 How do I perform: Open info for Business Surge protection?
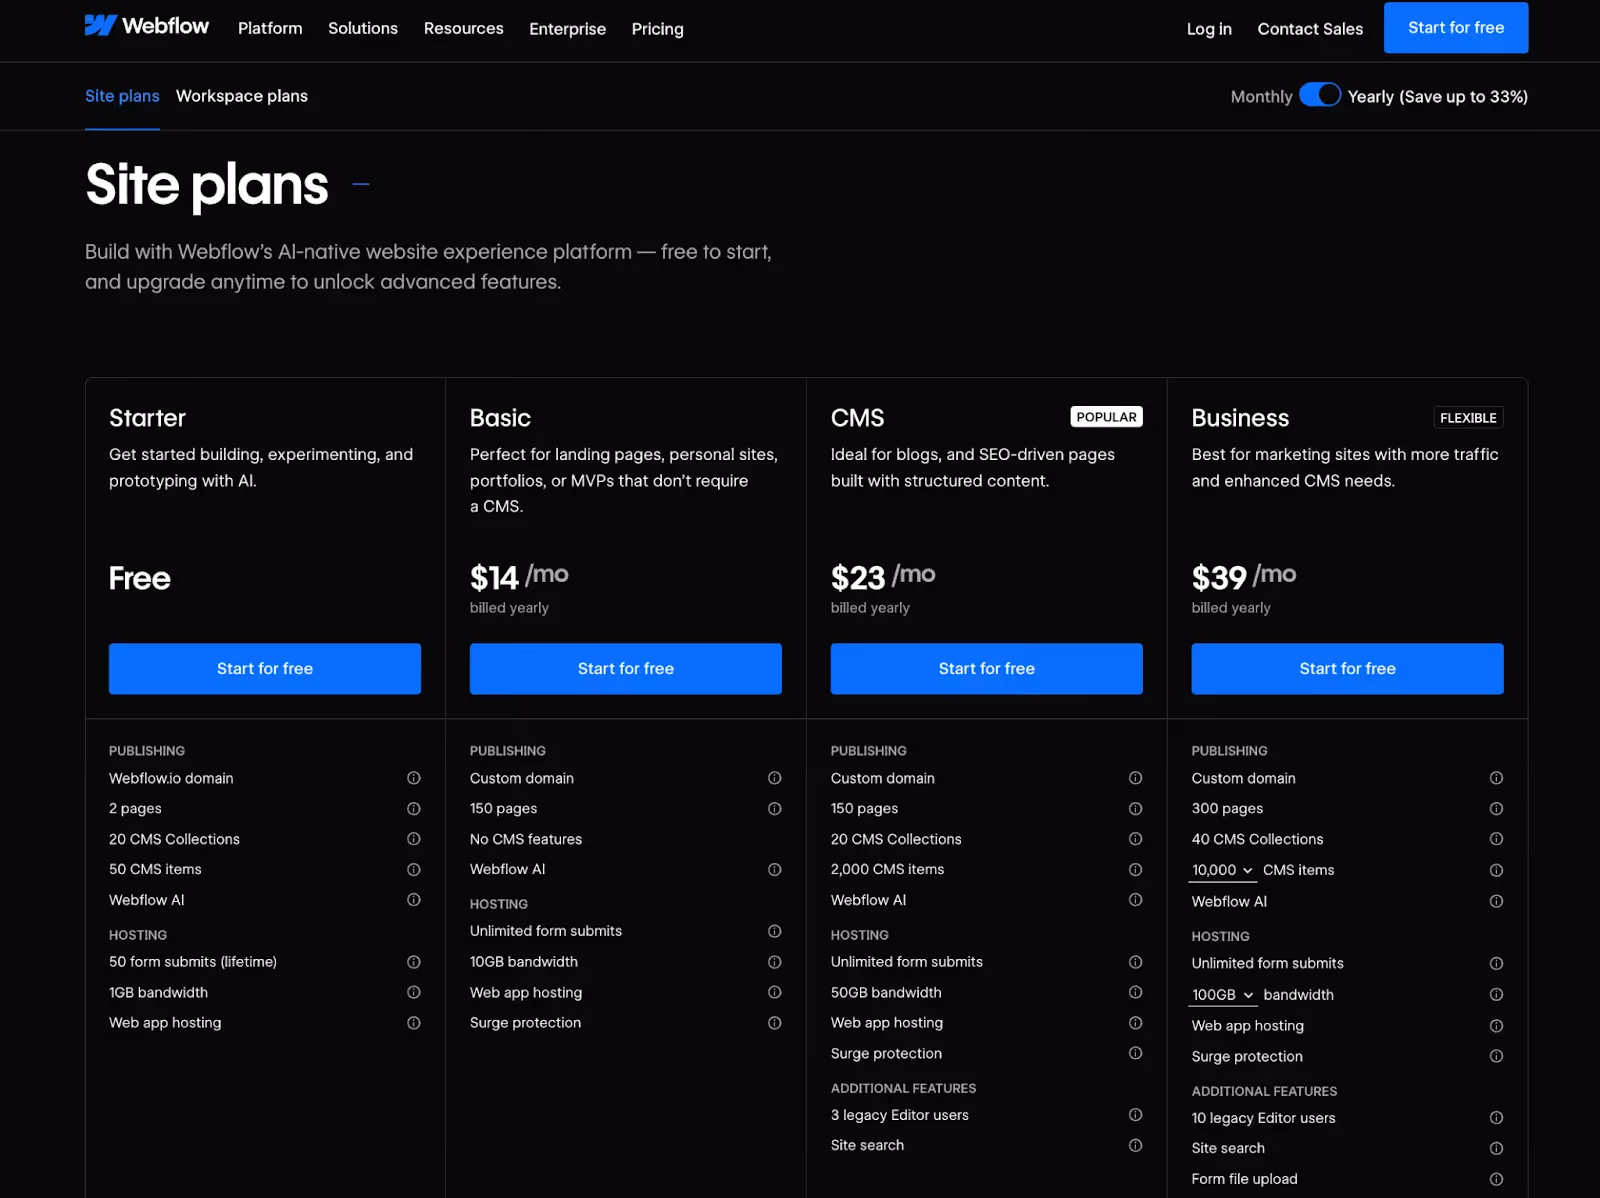point(1497,1056)
